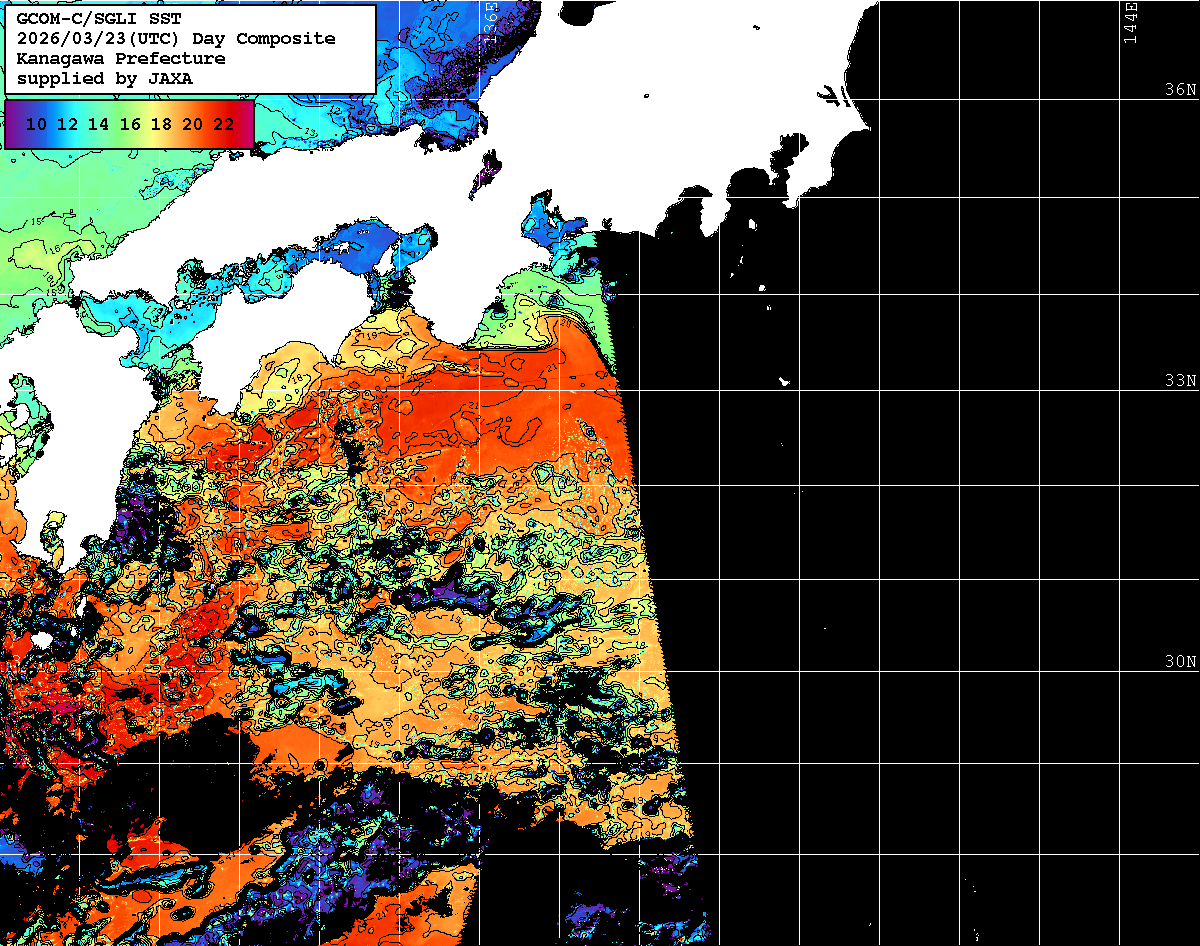Click the Kanagawa Prefecture label
The width and height of the screenshot is (1200, 946).
(120, 59)
